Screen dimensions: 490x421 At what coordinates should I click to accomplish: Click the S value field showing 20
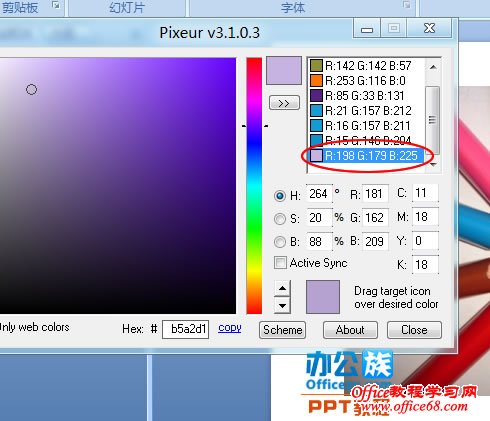tap(319, 218)
